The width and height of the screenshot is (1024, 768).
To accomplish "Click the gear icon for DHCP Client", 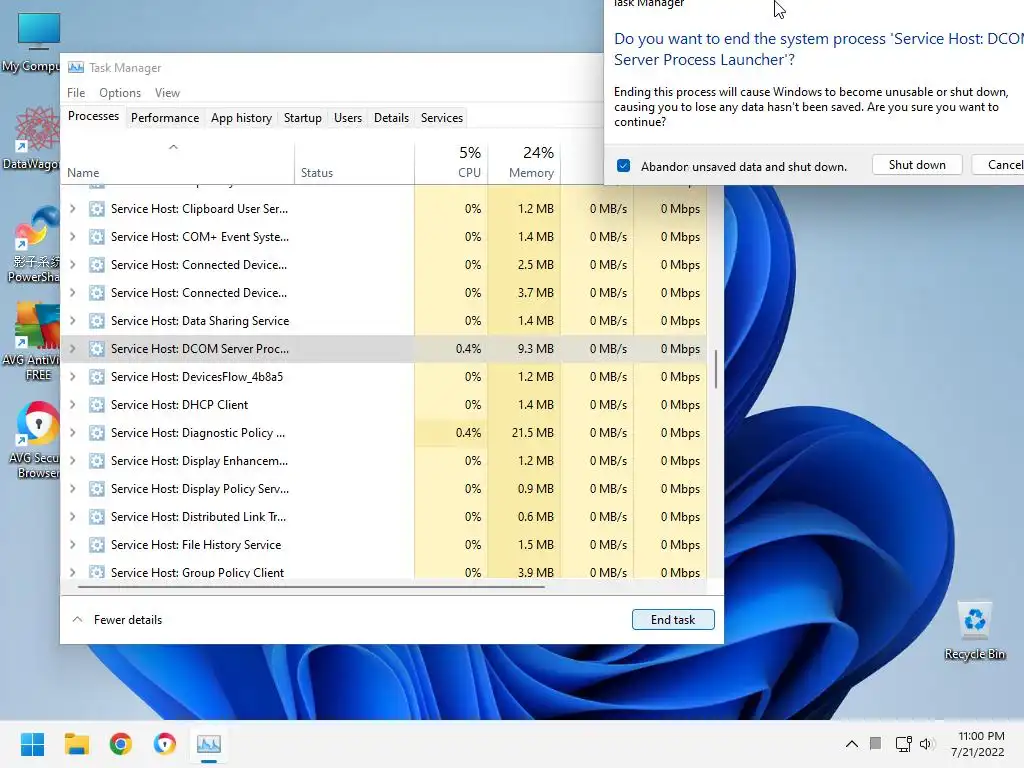I will [97, 405].
